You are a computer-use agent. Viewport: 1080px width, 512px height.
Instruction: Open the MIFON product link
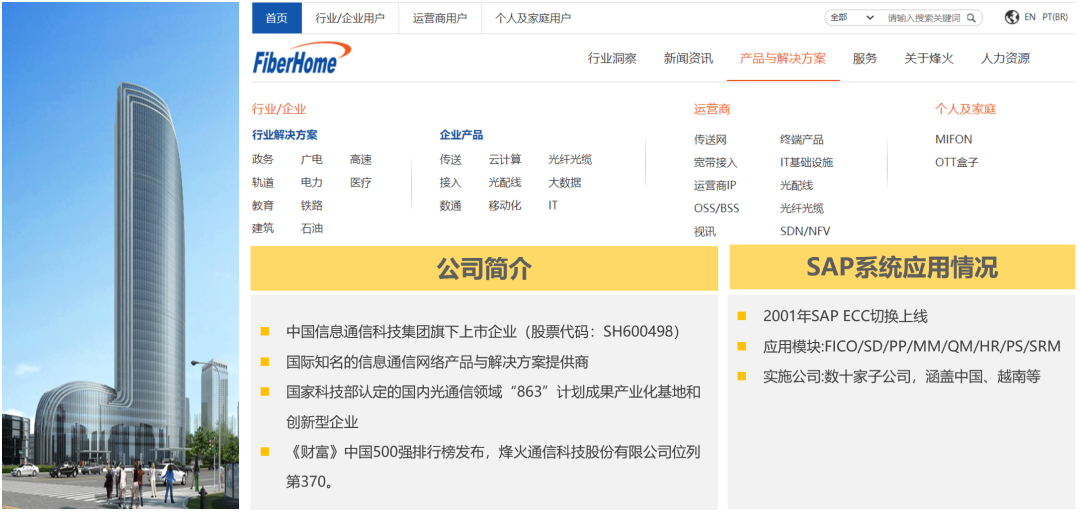tap(954, 139)
